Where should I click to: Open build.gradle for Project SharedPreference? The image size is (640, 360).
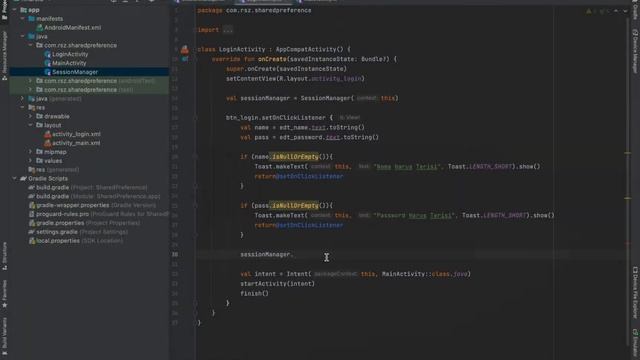pos(92,187)
